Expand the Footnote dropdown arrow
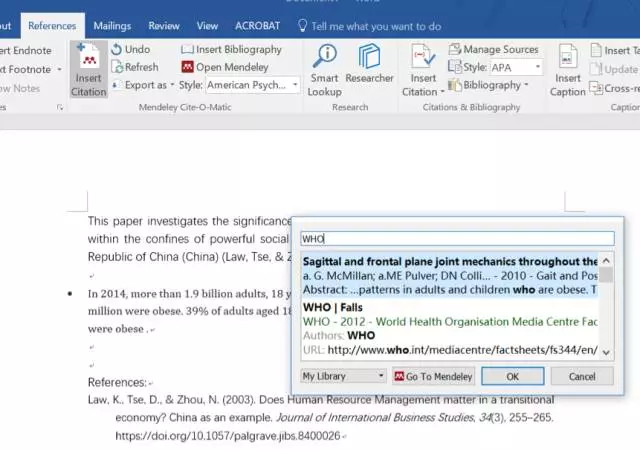Screen dimensions: 640x450 pyautogui.click(x=60, y=69)
